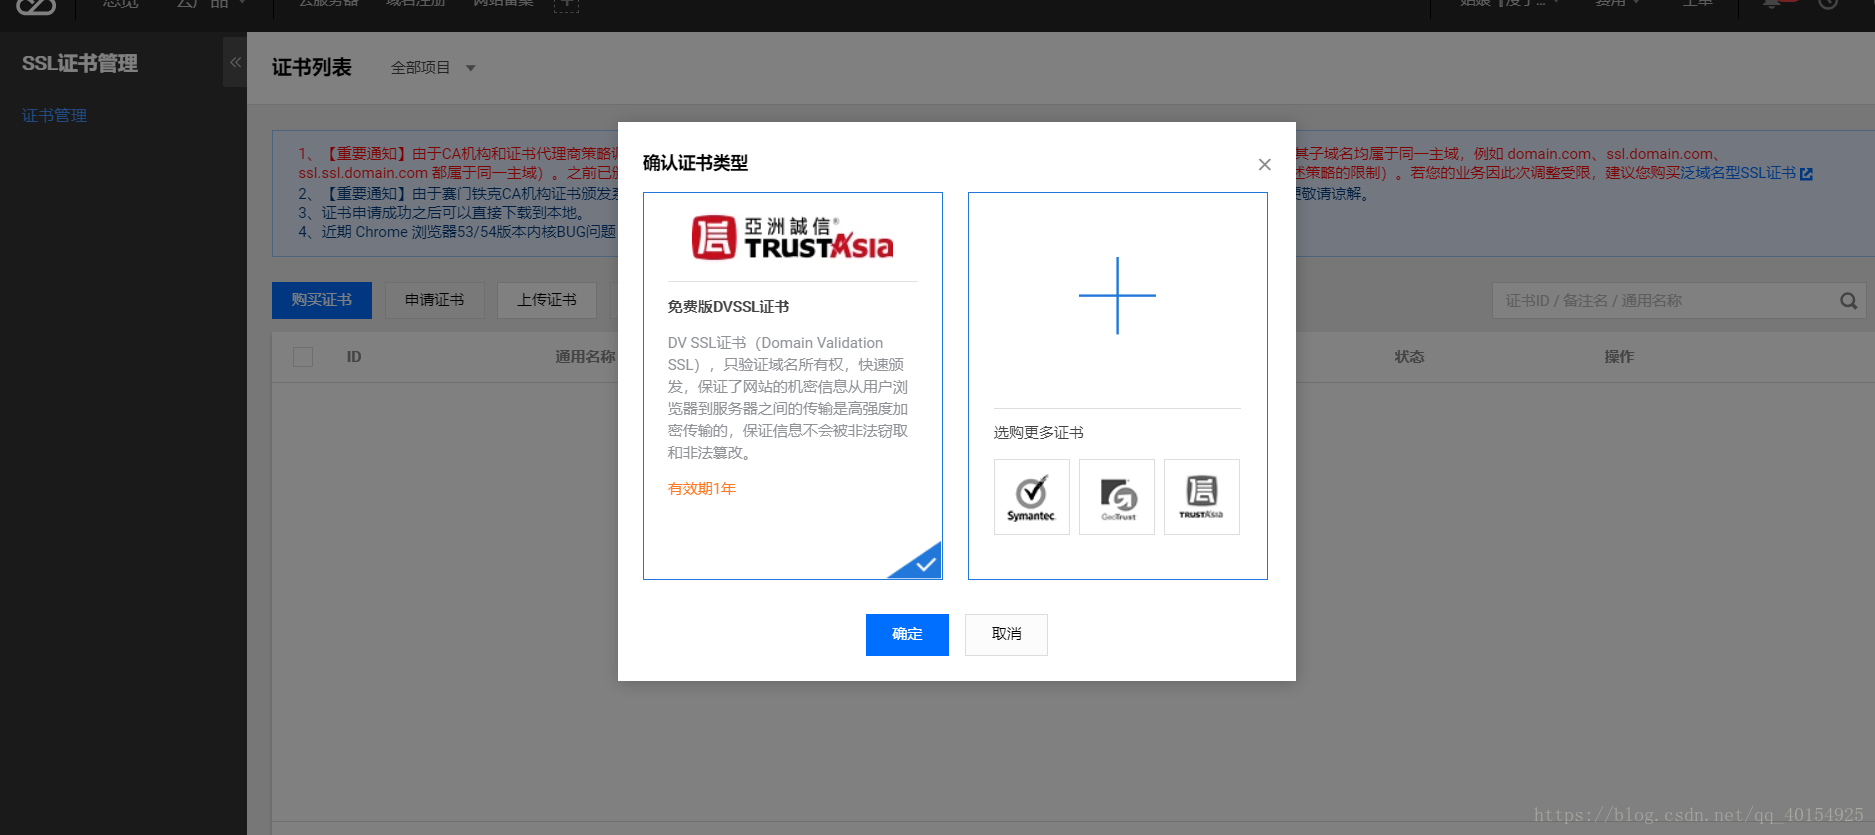Click the large TrustAsia 亚洲诚信 logo
Screen dimensions: 1875x835
tap(793, 237)
